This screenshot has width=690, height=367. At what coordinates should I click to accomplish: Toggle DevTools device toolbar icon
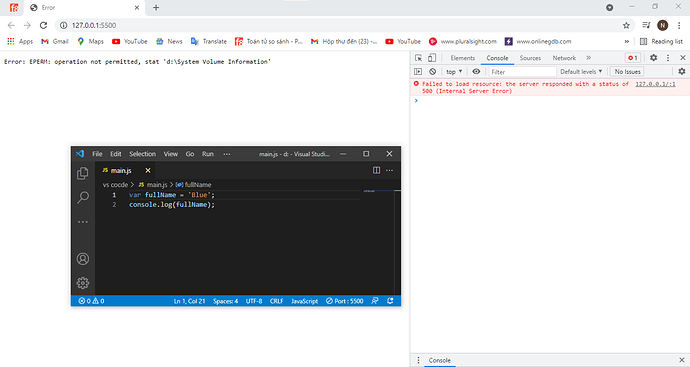point(432,58)
